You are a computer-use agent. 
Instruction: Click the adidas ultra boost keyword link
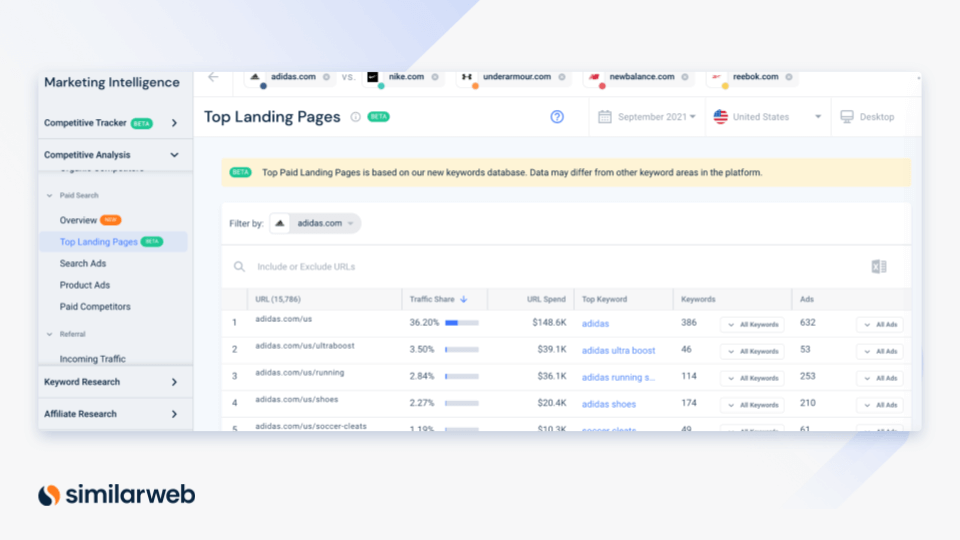618,350
